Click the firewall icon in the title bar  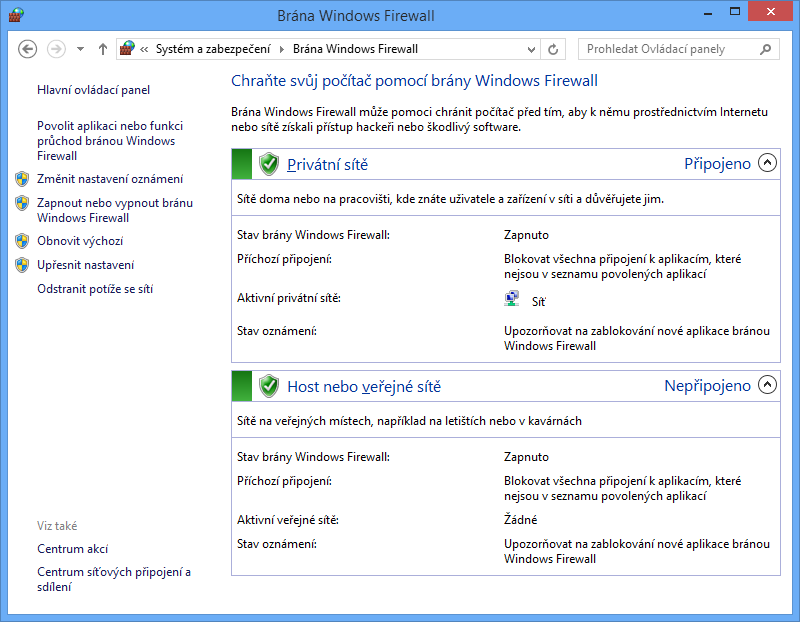click(16, 16)
